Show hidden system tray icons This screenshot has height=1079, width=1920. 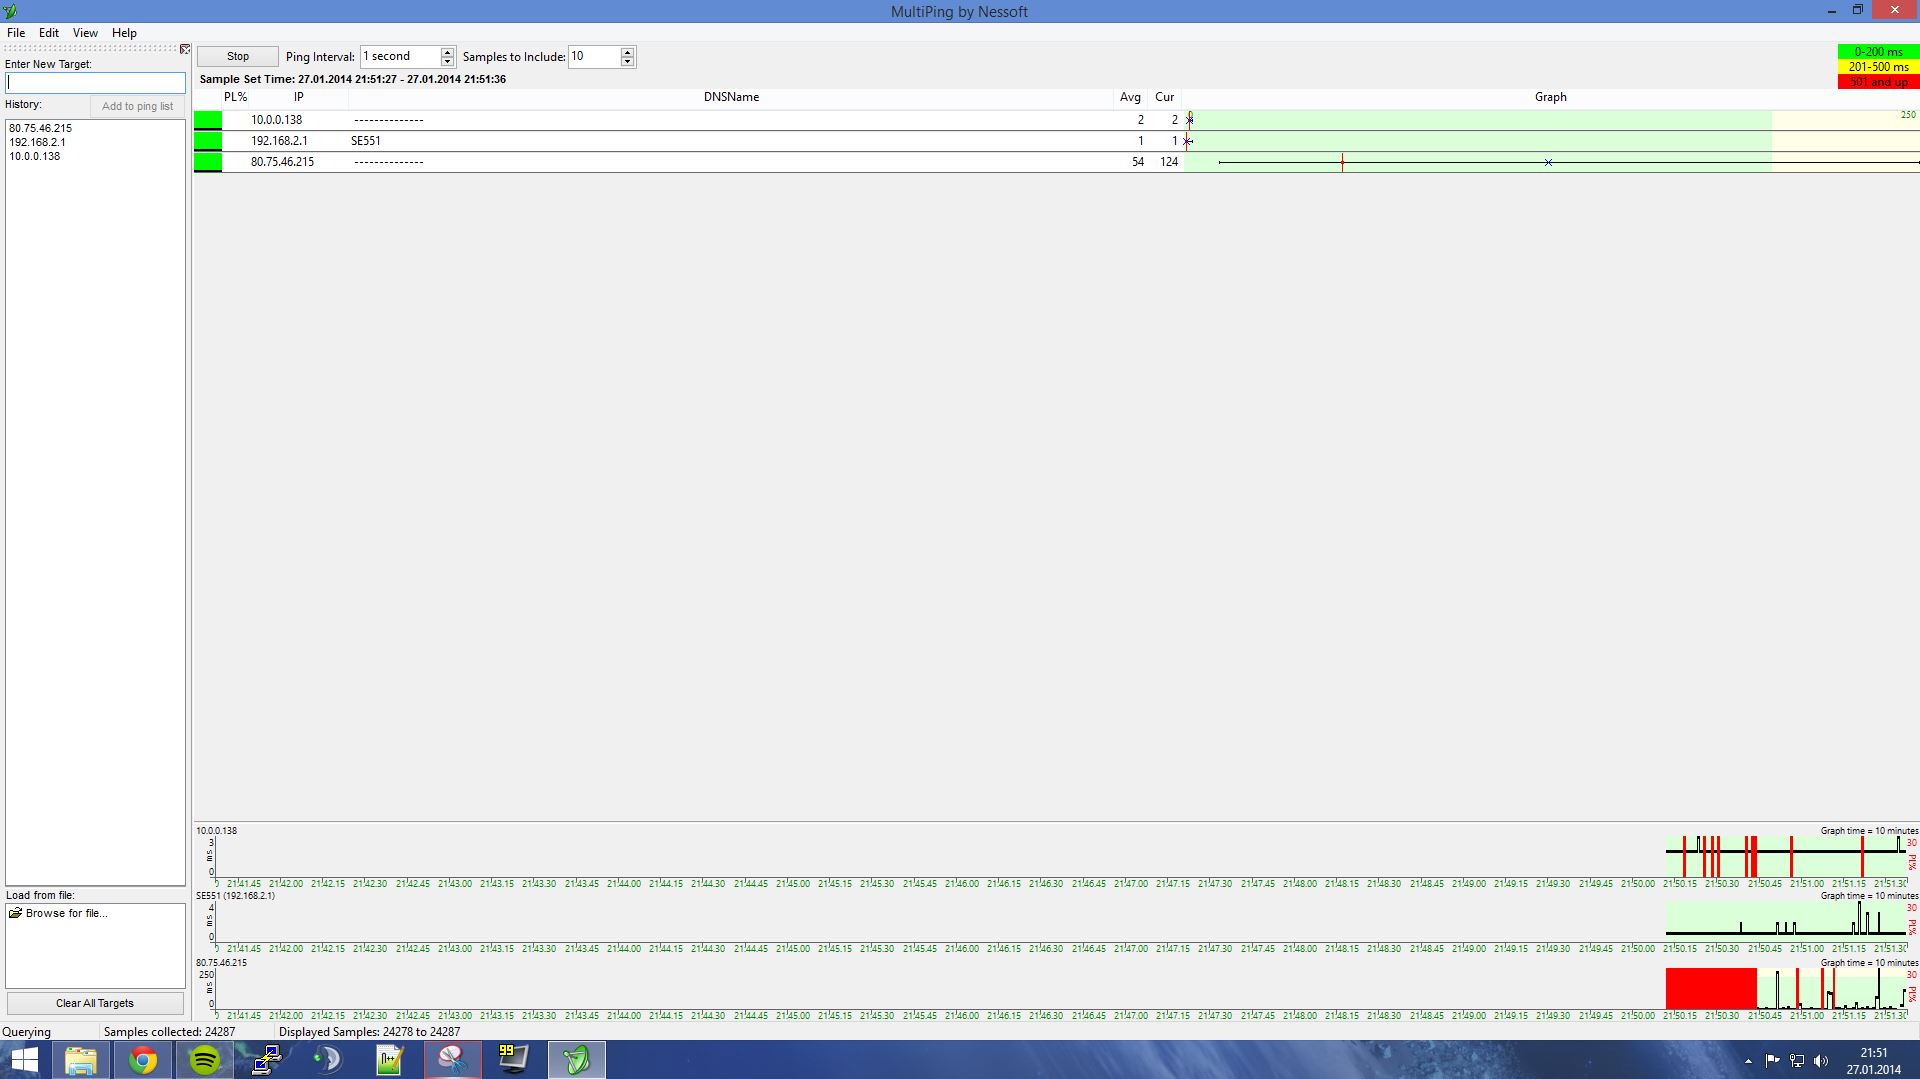click(1748, 1061)
